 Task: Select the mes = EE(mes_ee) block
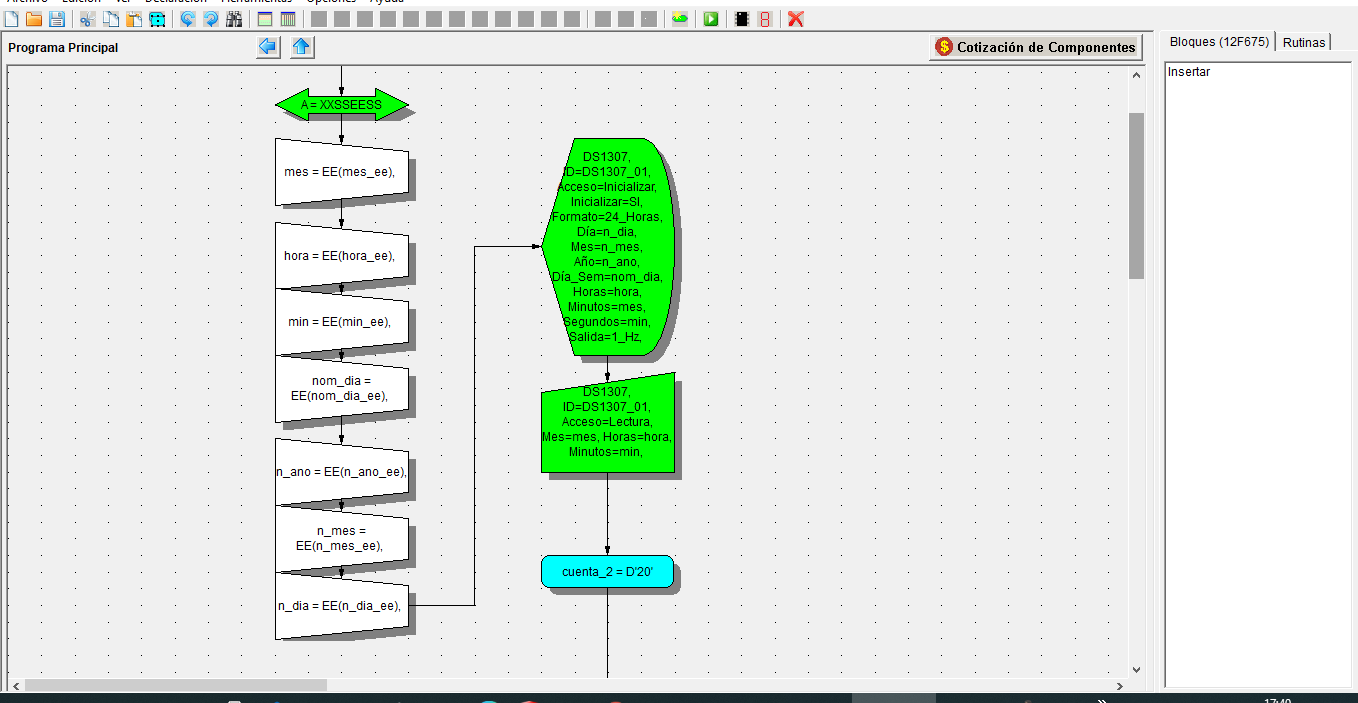pos(342,172)
